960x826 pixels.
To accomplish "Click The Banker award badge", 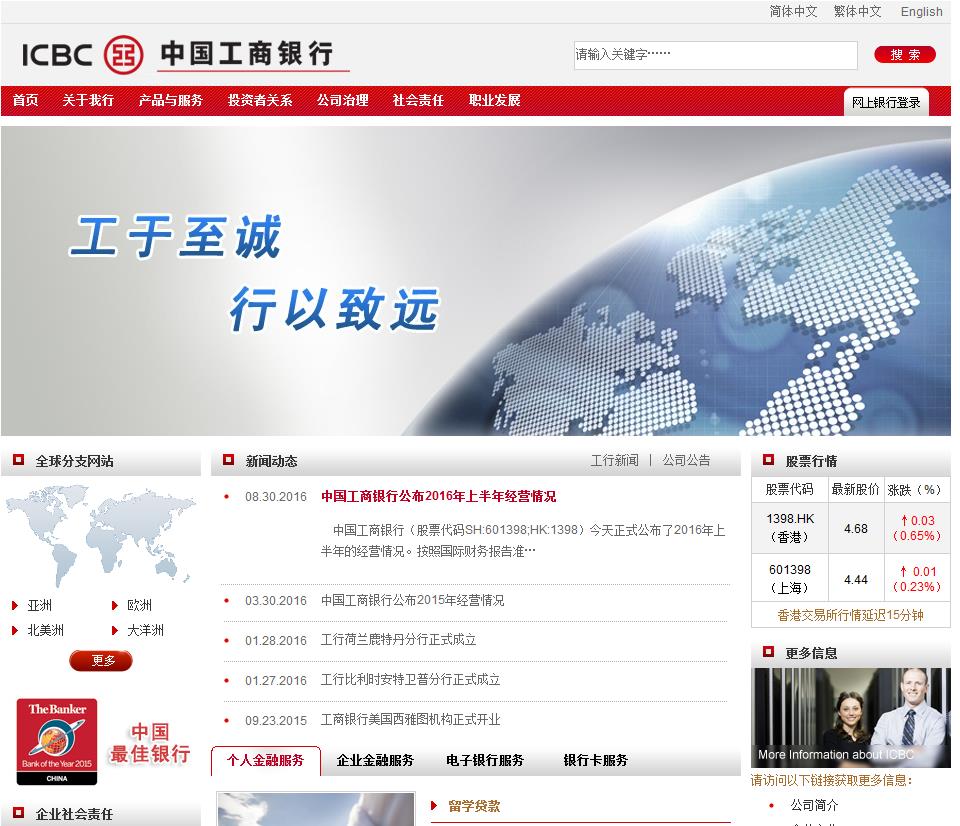I will pos(57,742).
